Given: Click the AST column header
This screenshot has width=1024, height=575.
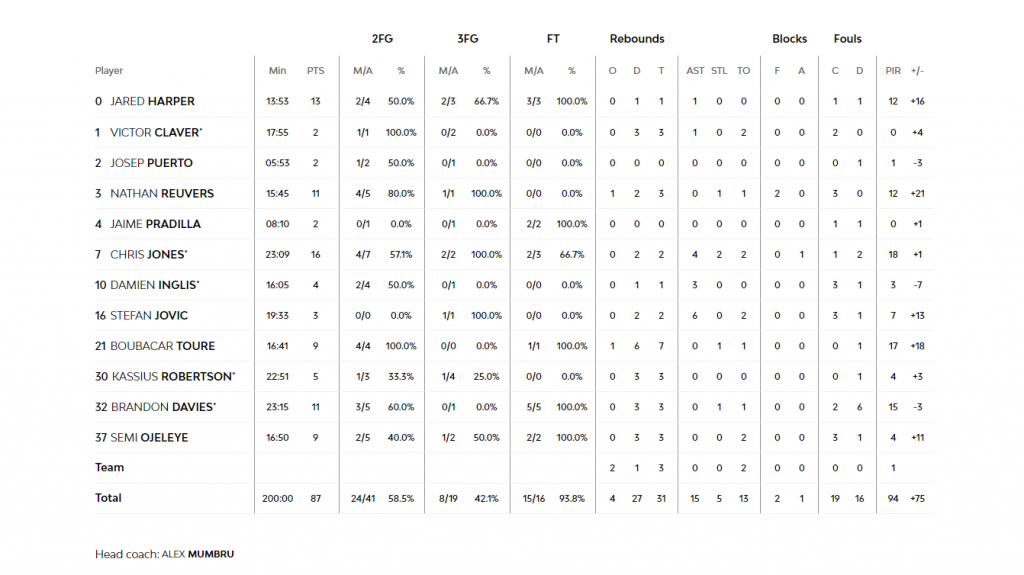Looking at the screenshot, I should pos(695,71).
